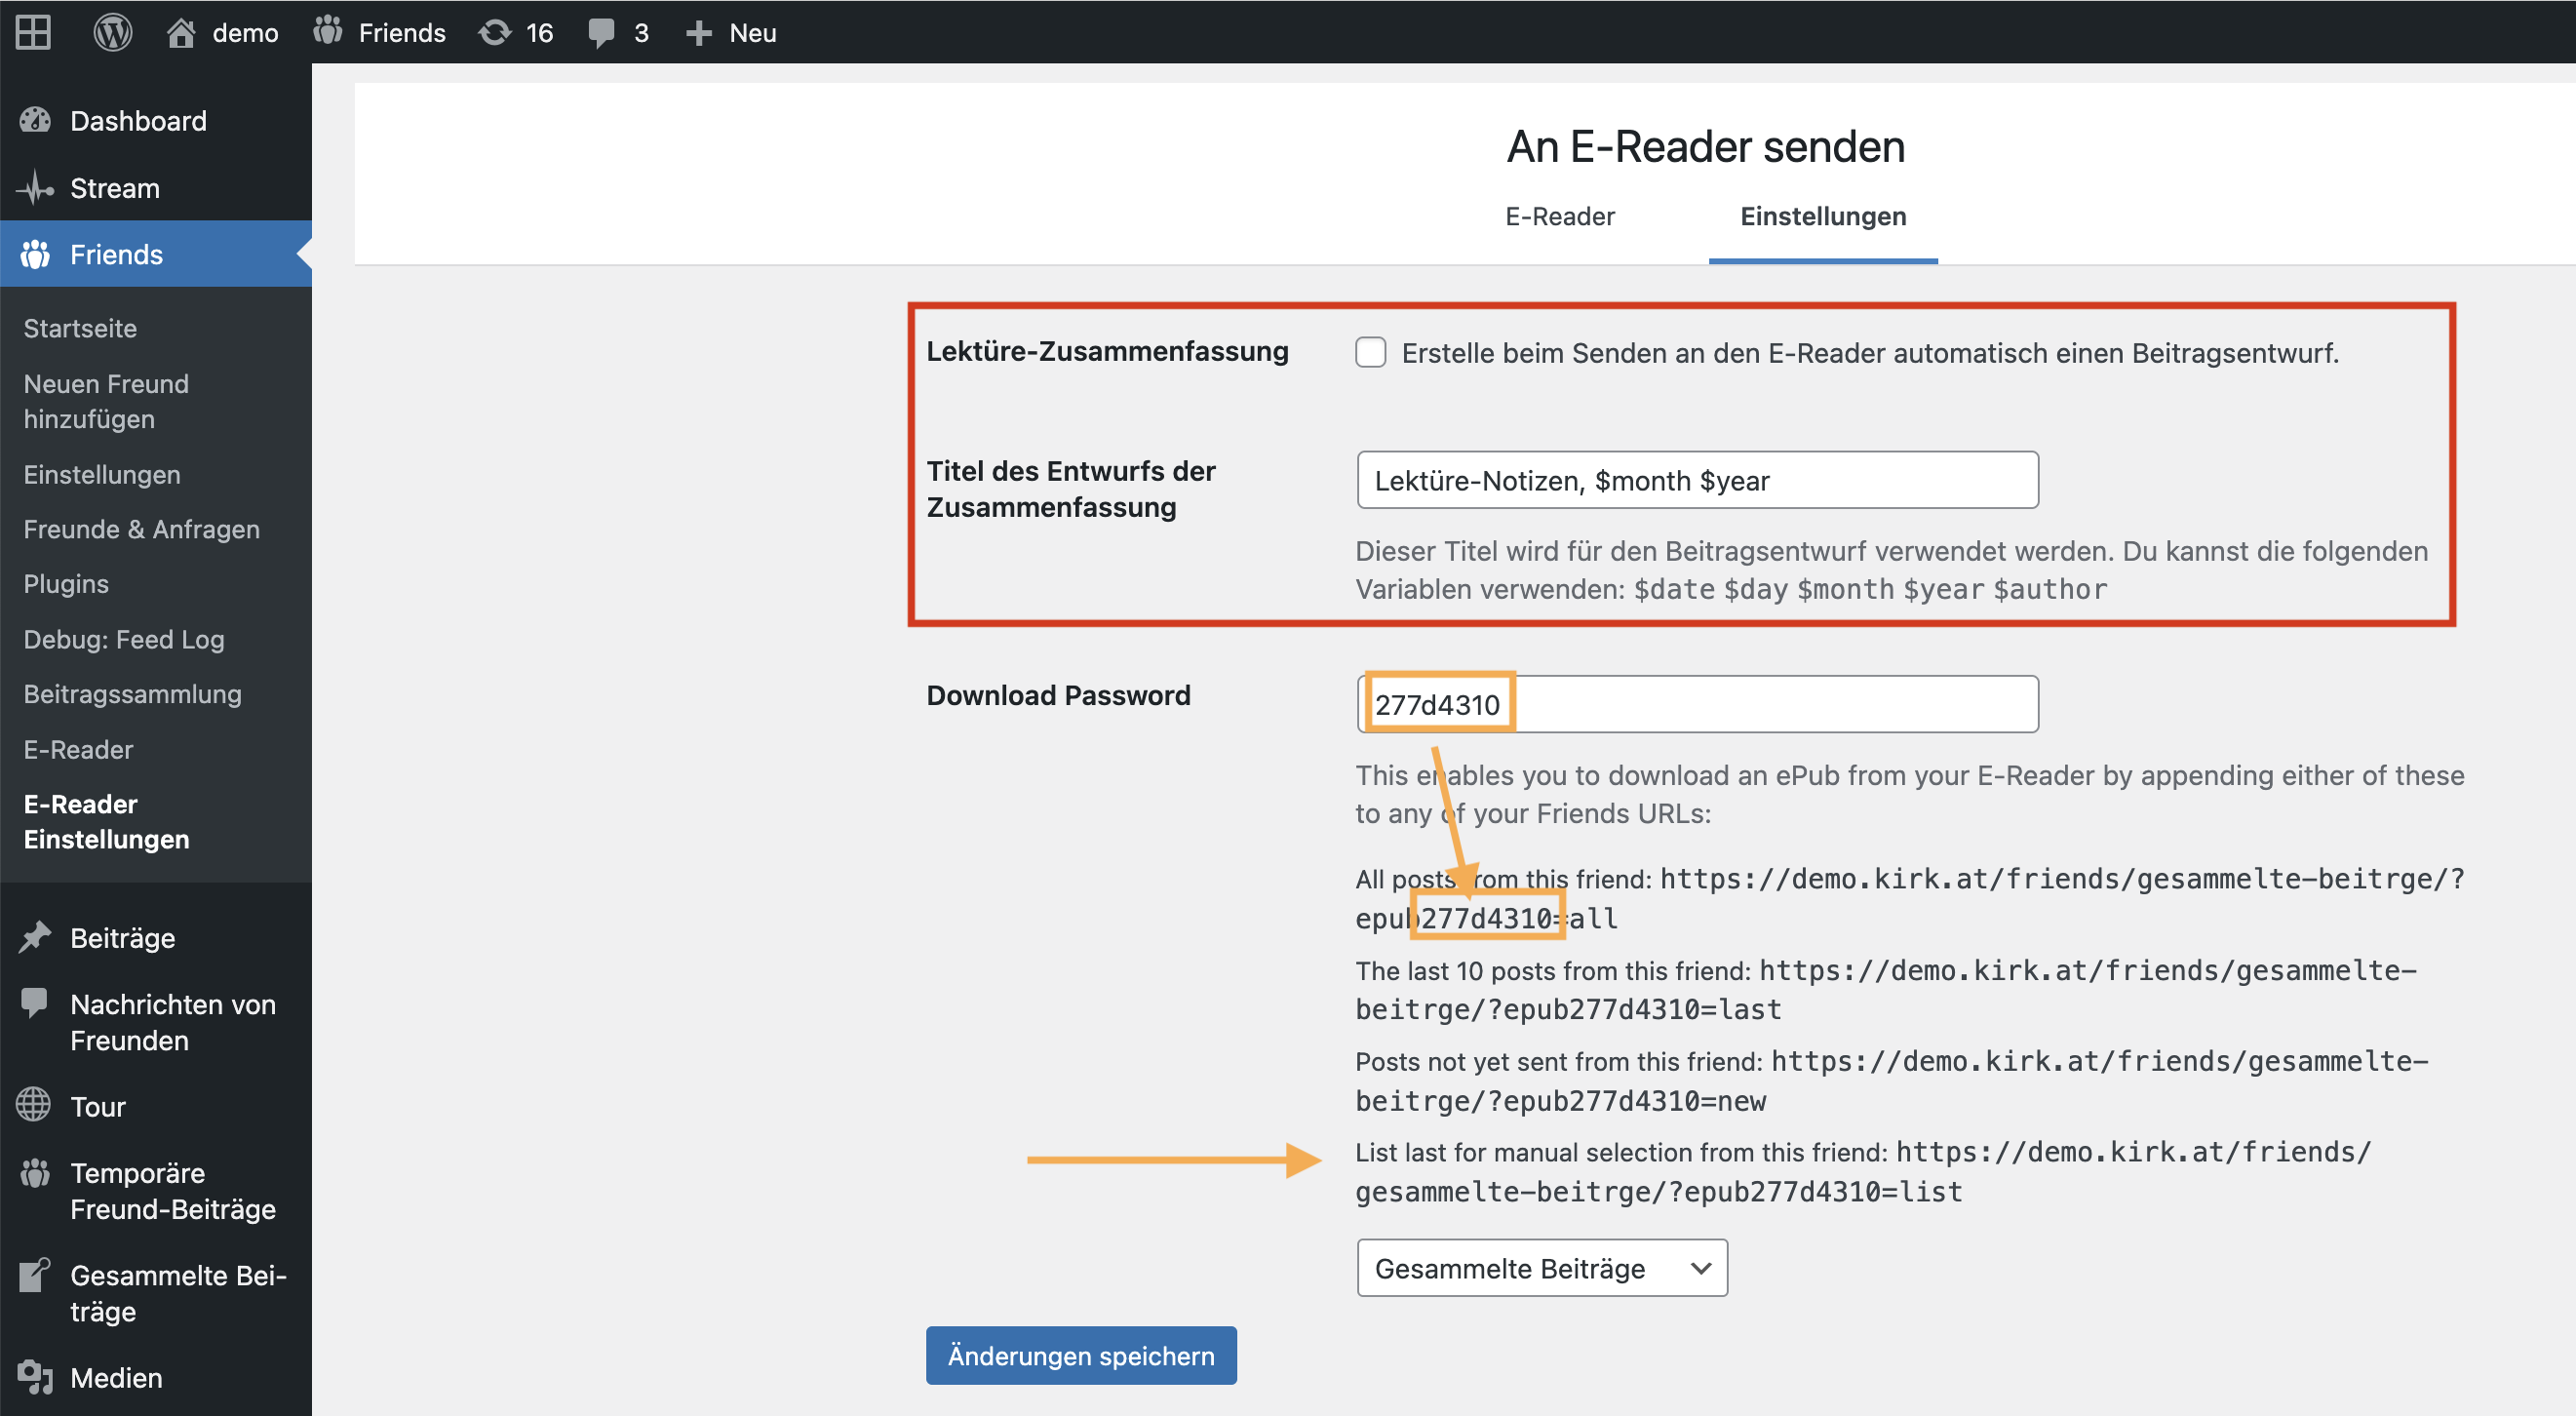Click the plus icon beside Neu
2576x1416 pixels.
pyautogui.click(x=698, y=33)
